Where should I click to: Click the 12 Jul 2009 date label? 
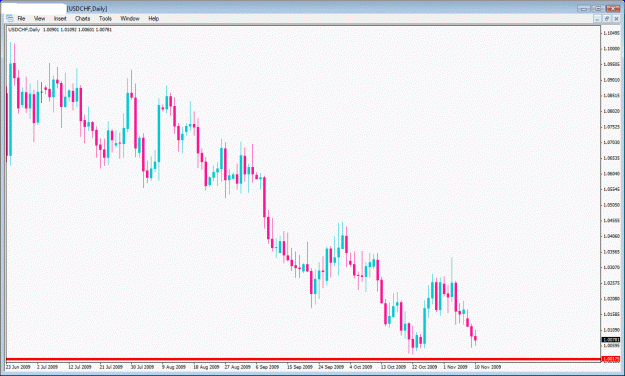[80, 367]
